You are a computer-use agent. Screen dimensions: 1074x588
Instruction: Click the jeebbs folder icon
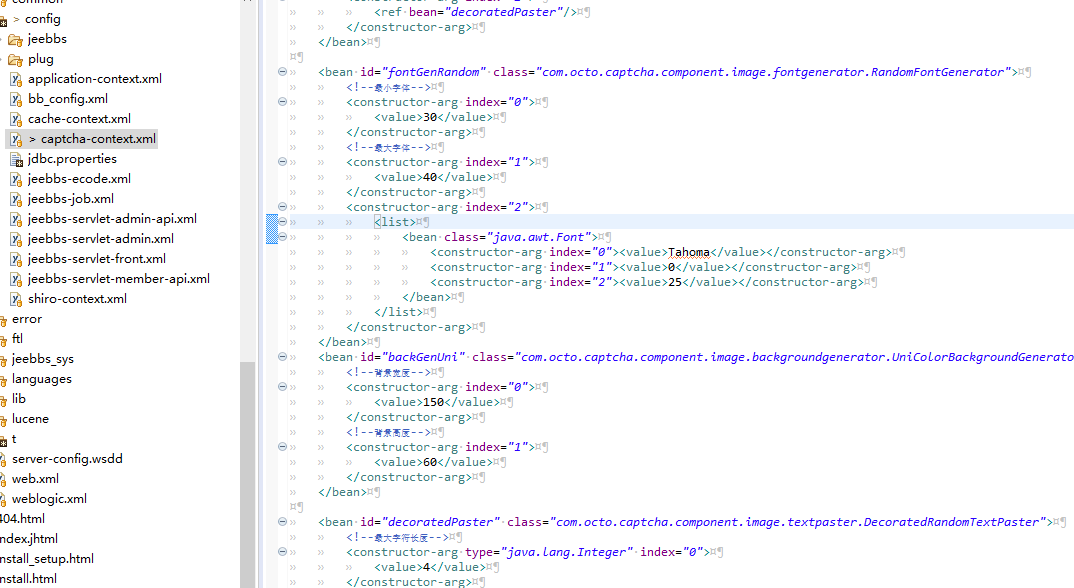(x=15, y=40)
